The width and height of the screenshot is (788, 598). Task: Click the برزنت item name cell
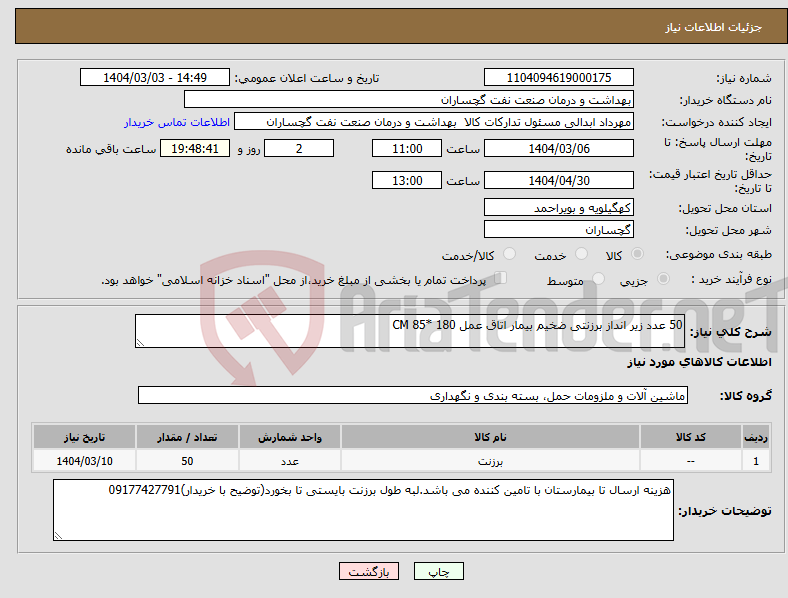[x=490, y=461]
